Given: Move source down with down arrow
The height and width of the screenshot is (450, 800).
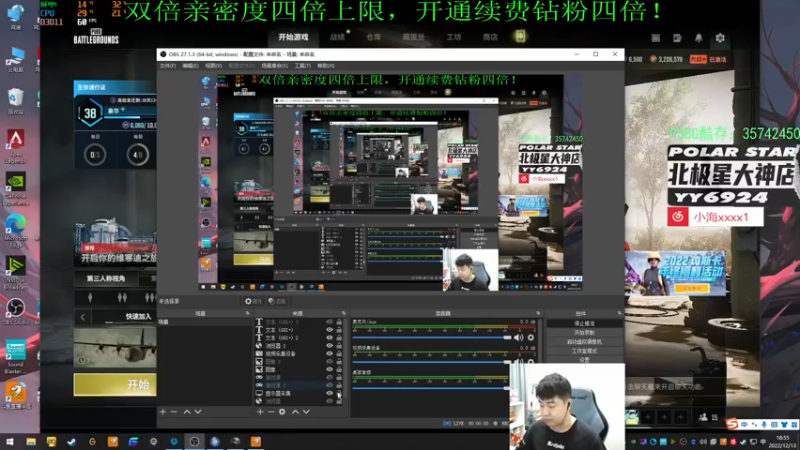Looking at the screenshot, I should (x=306, y=412).
